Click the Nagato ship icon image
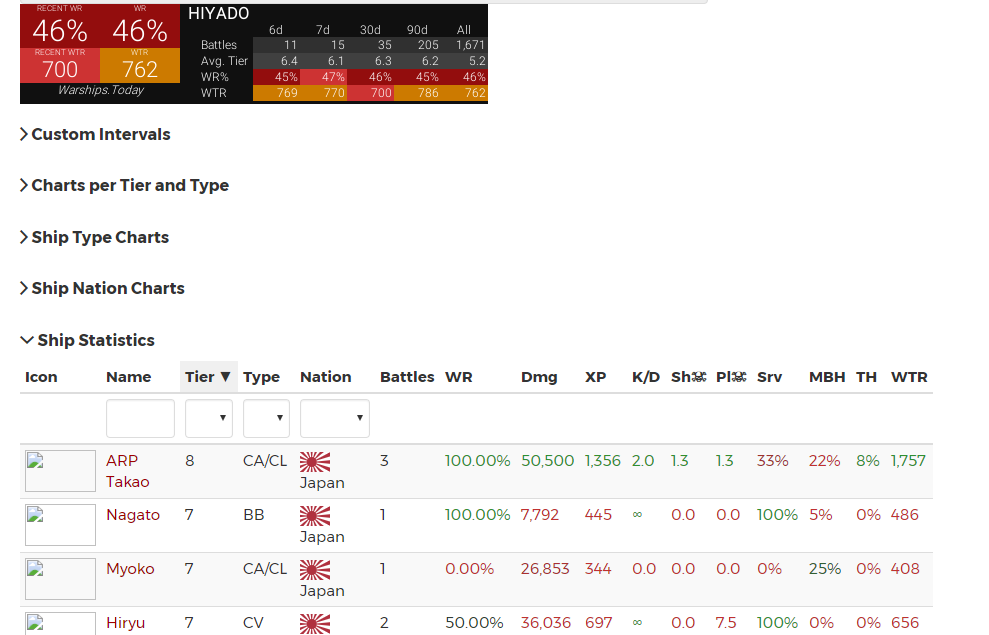Image resolution: width=989 pixels, height=635 pixels. point(60,525)
